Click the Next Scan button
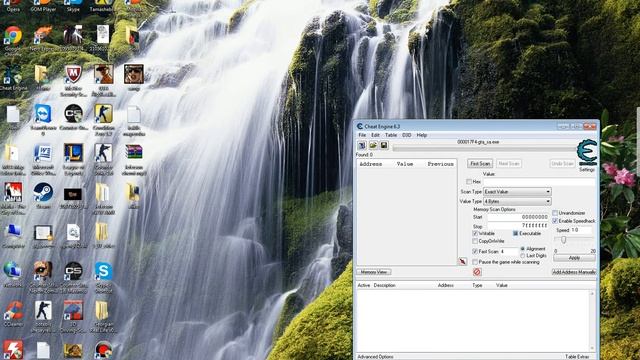Screen dimensions: 640x360 click(x=509, y=164)
